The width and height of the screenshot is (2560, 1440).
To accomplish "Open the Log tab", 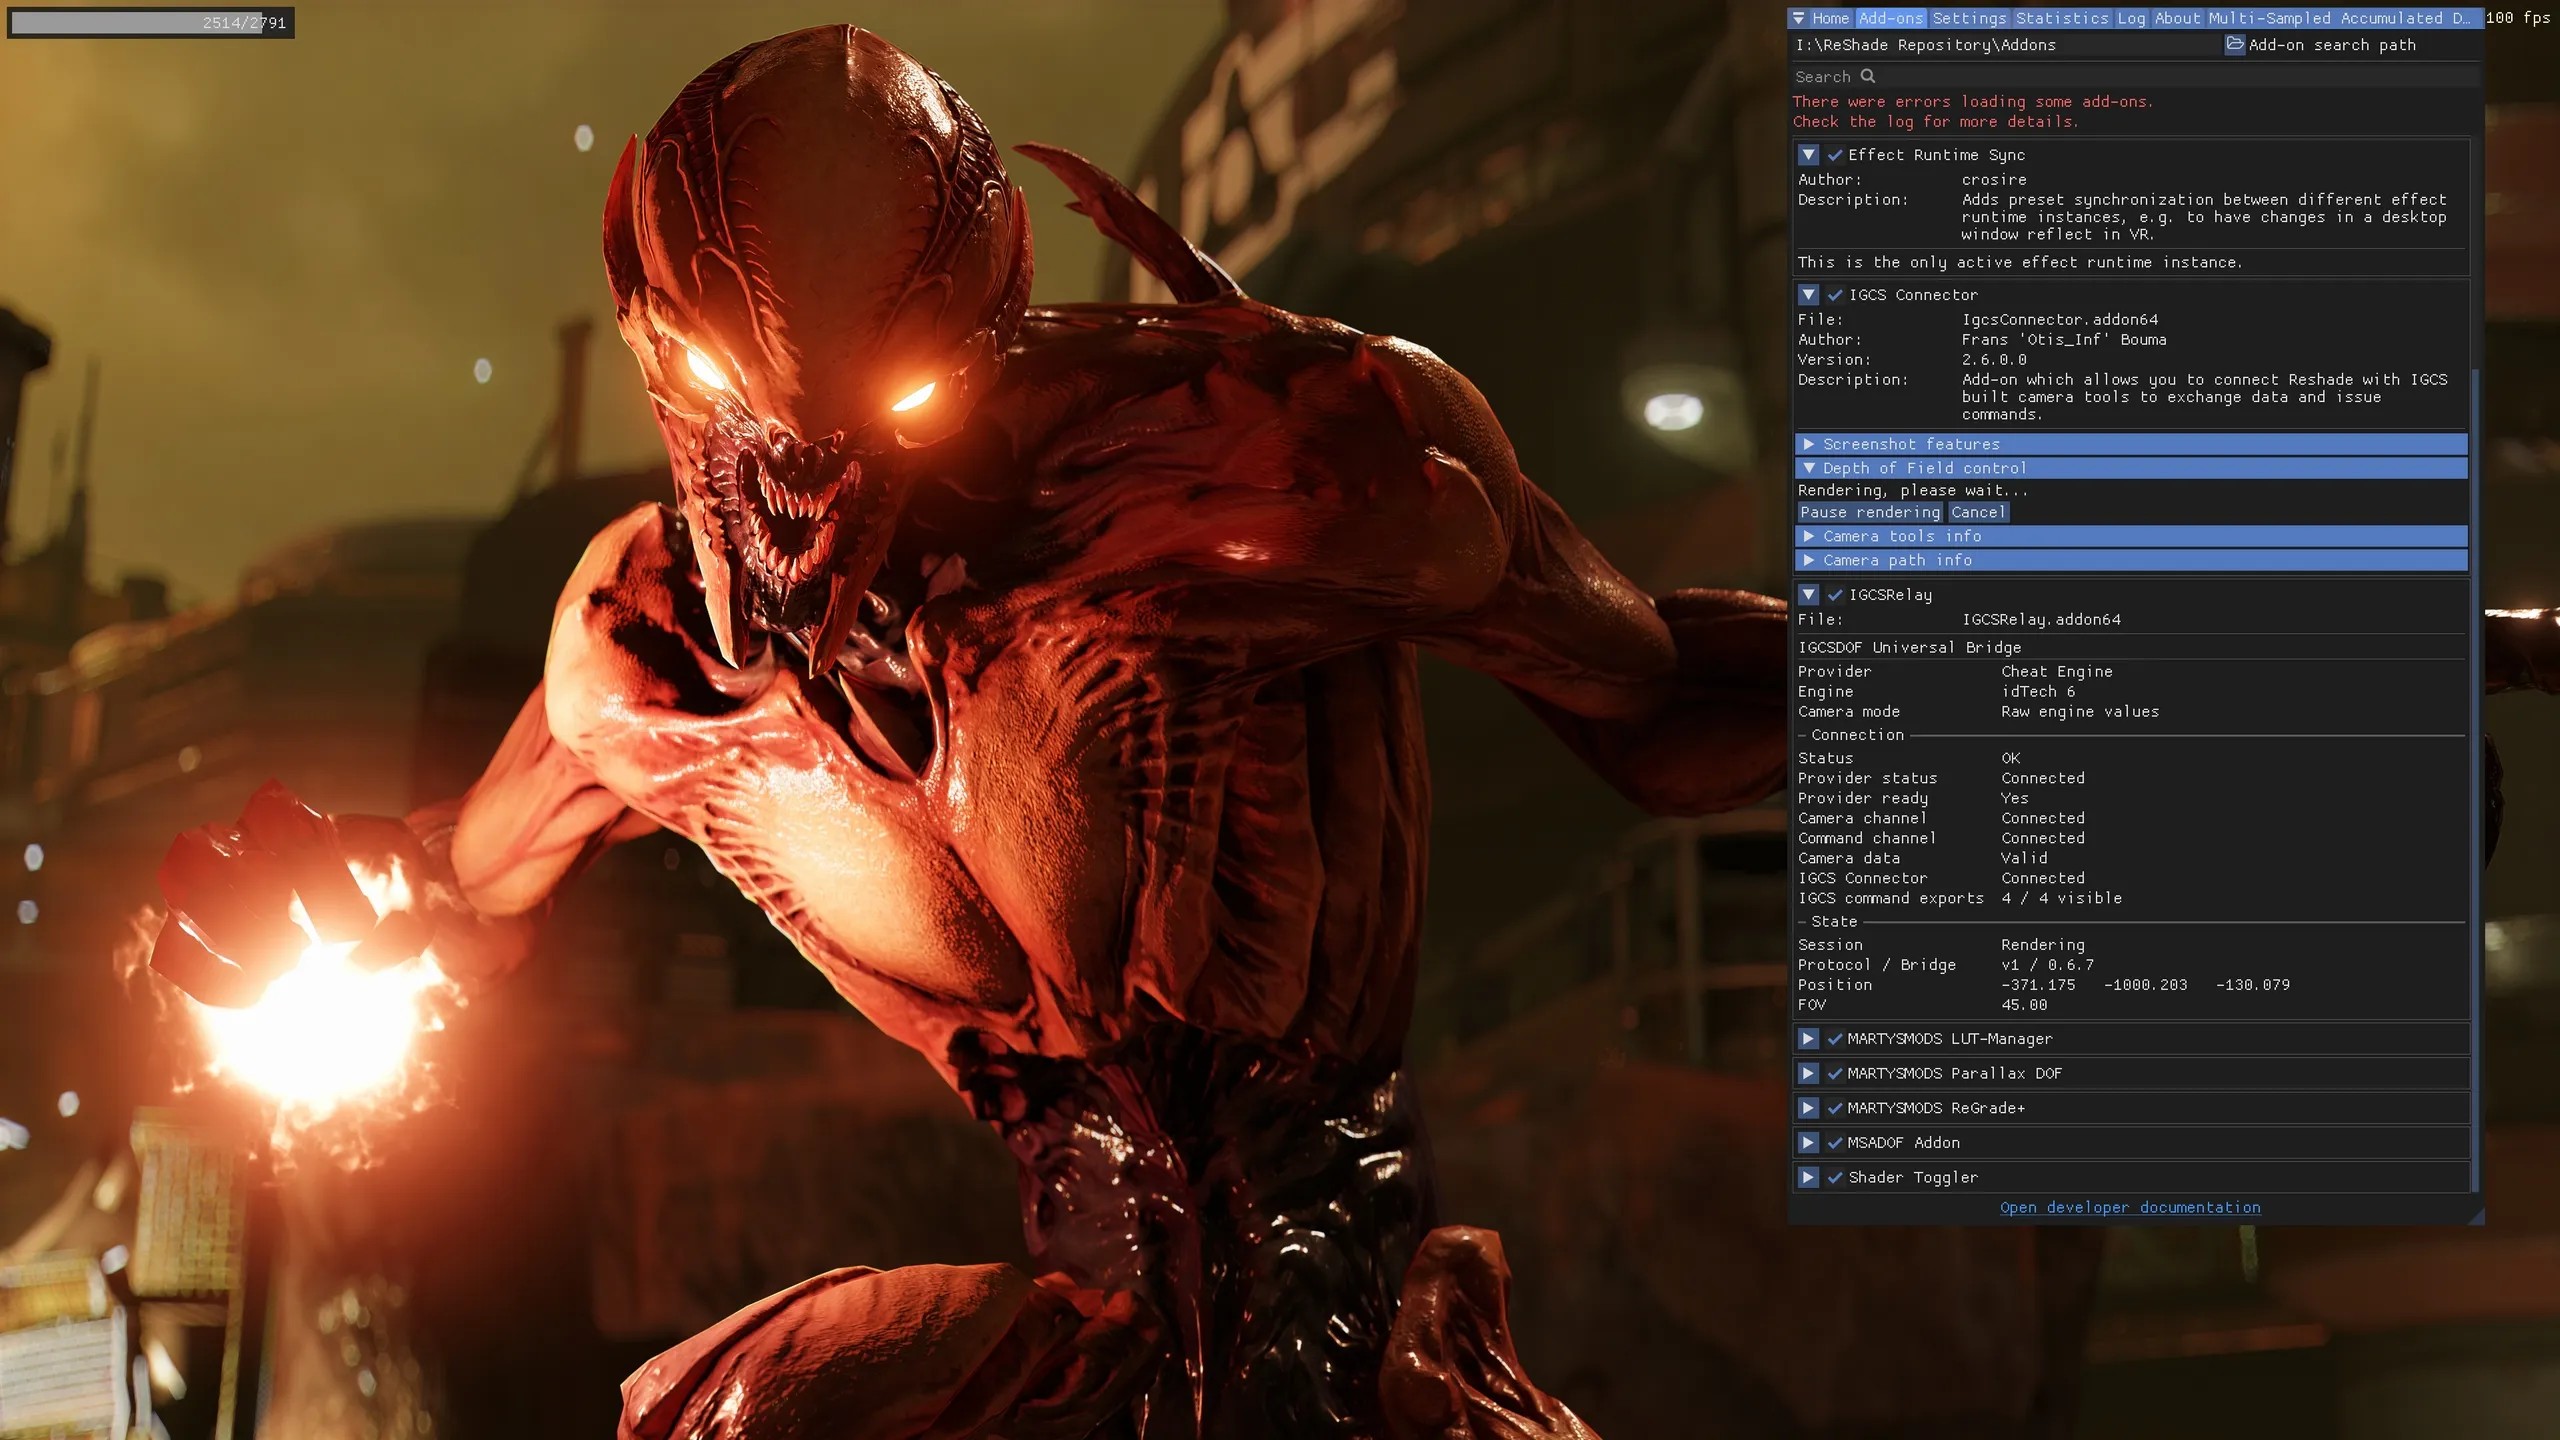I will point(2131,18).
